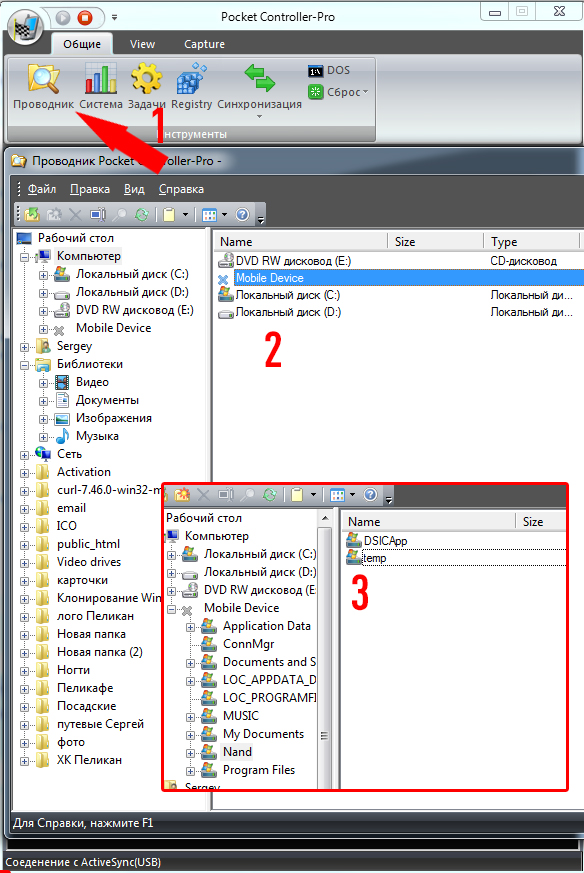The width and height of the screenshot is (584, 873).
Task: Click the Rename icon in upper explorer toolbar
Action: click(x=97, y=214)
